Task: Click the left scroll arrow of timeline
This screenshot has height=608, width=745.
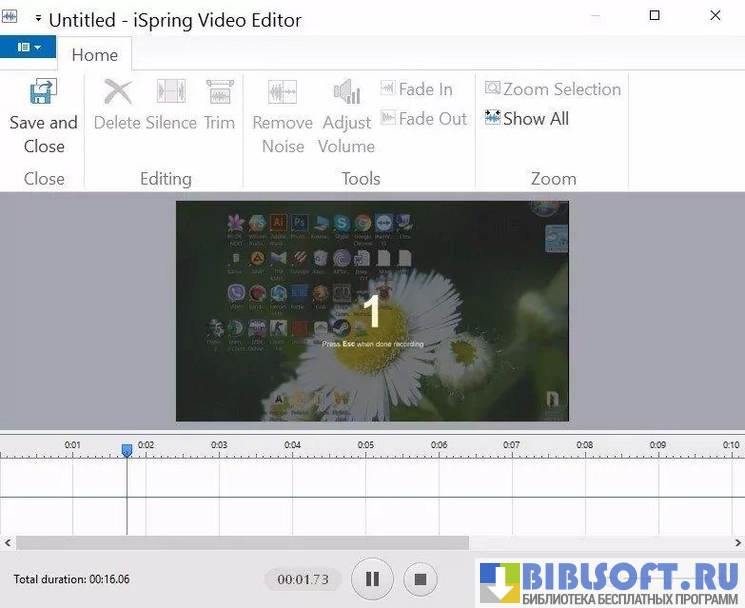Action: 8,542
